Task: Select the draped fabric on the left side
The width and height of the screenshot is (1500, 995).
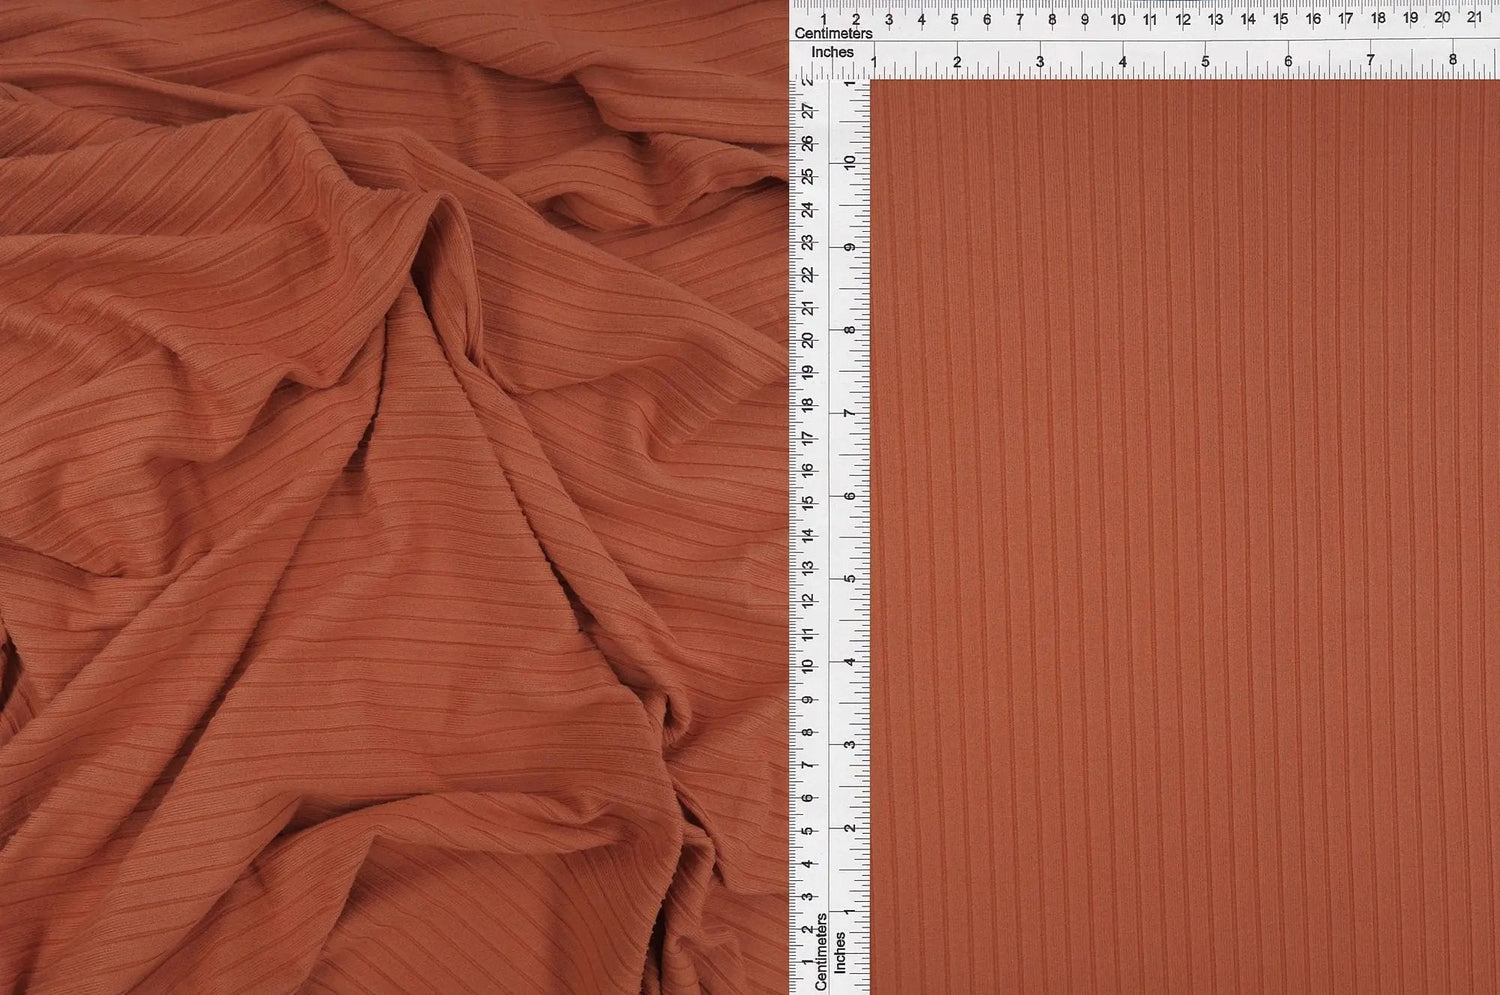Action: [x=350, y=500]
